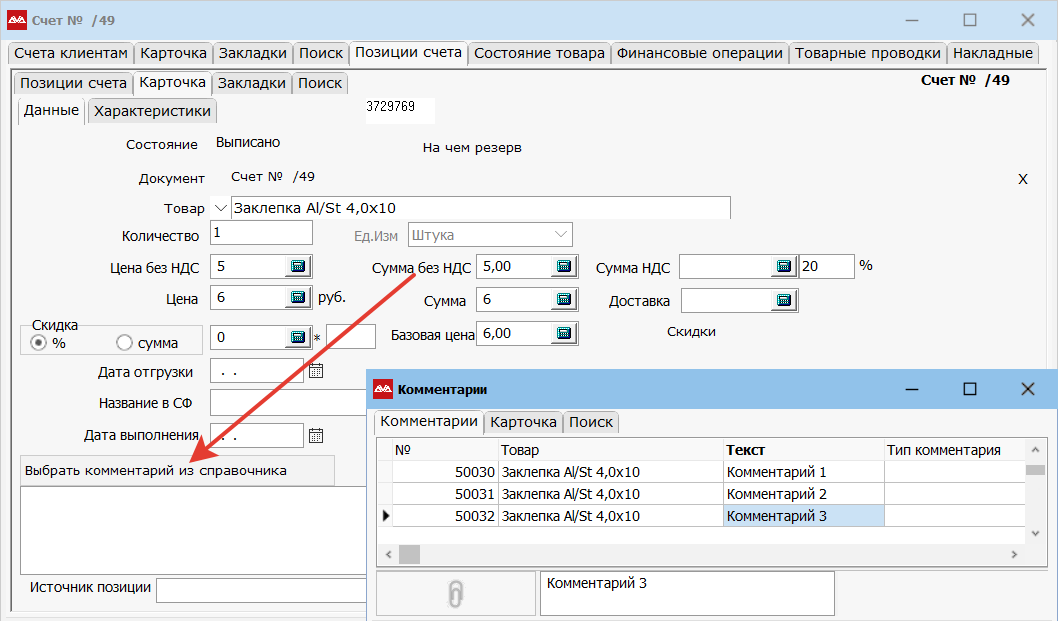Click the scroll up arrow in comments table
Screen dimensions: 1058x621
point(1036,449)
